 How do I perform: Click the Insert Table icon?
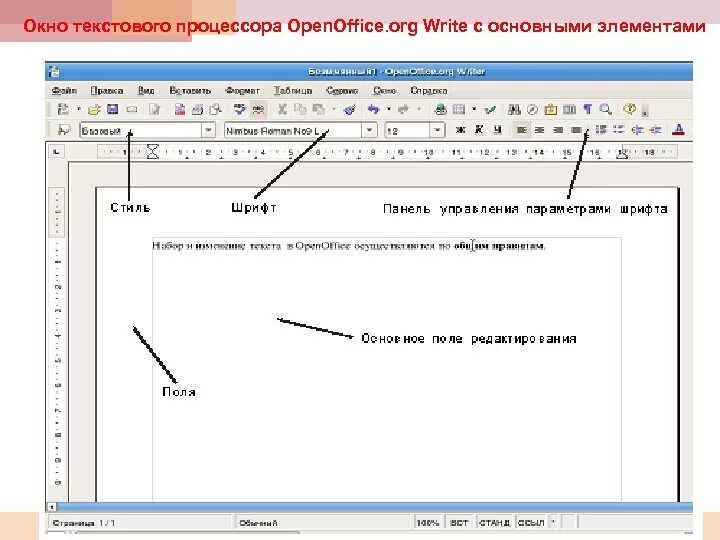tap(459, 109)
